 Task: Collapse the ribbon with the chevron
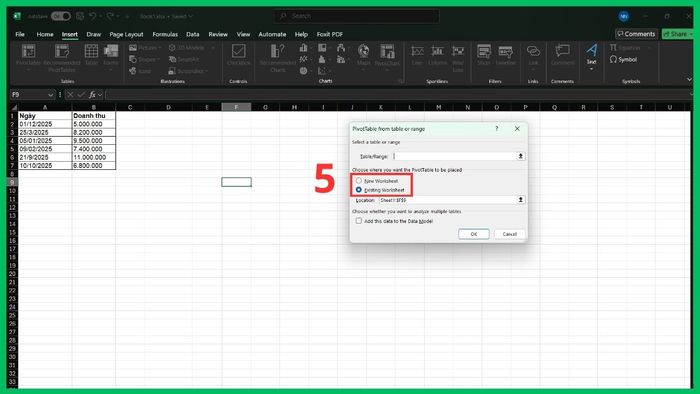689,79
